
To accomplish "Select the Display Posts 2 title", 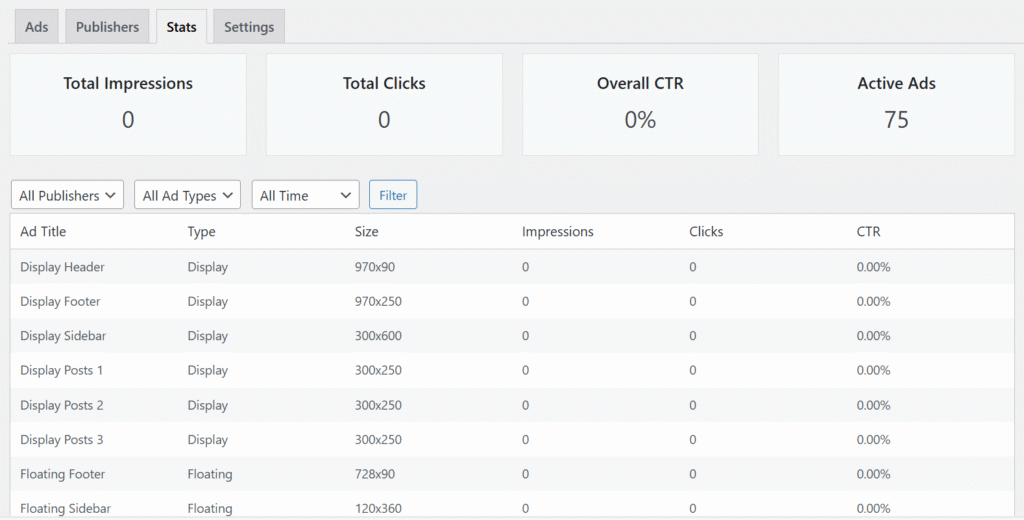I will coord(61,405).
